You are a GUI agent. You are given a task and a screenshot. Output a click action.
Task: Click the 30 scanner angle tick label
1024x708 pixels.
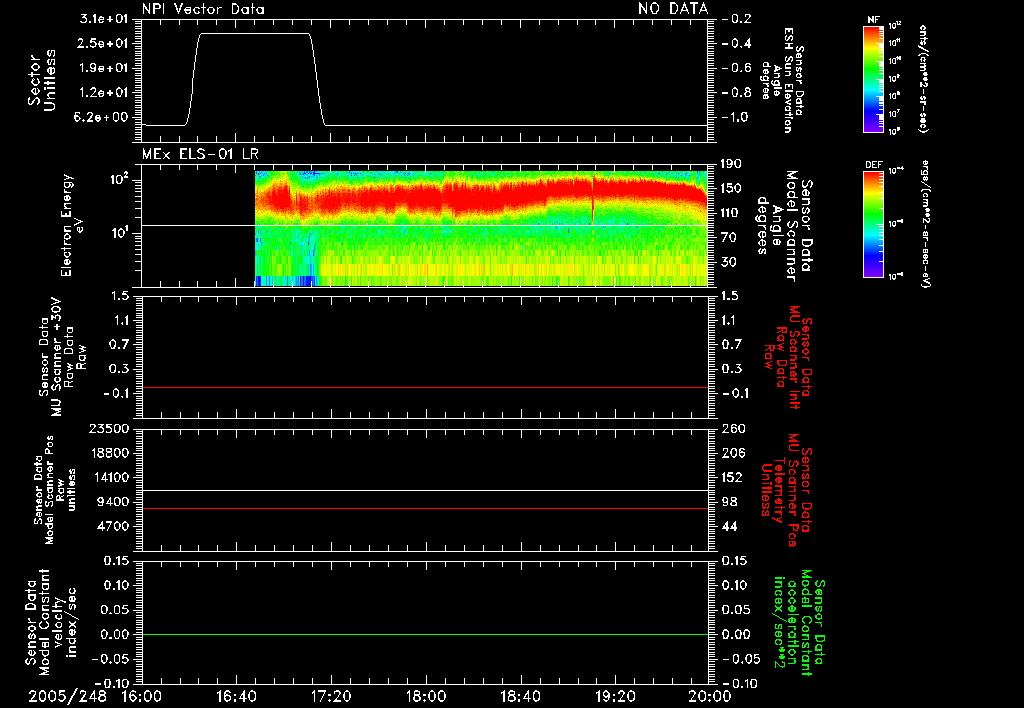pos(729,263)
